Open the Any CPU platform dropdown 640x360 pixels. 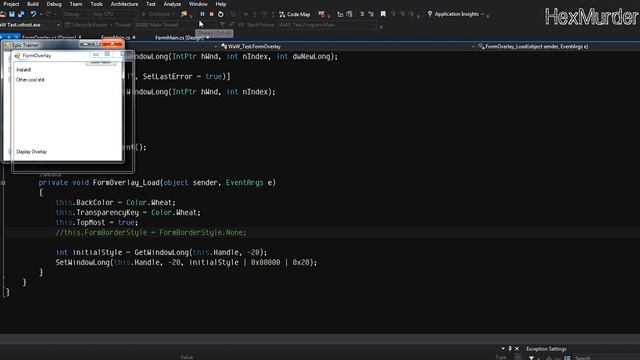(114, 14)
